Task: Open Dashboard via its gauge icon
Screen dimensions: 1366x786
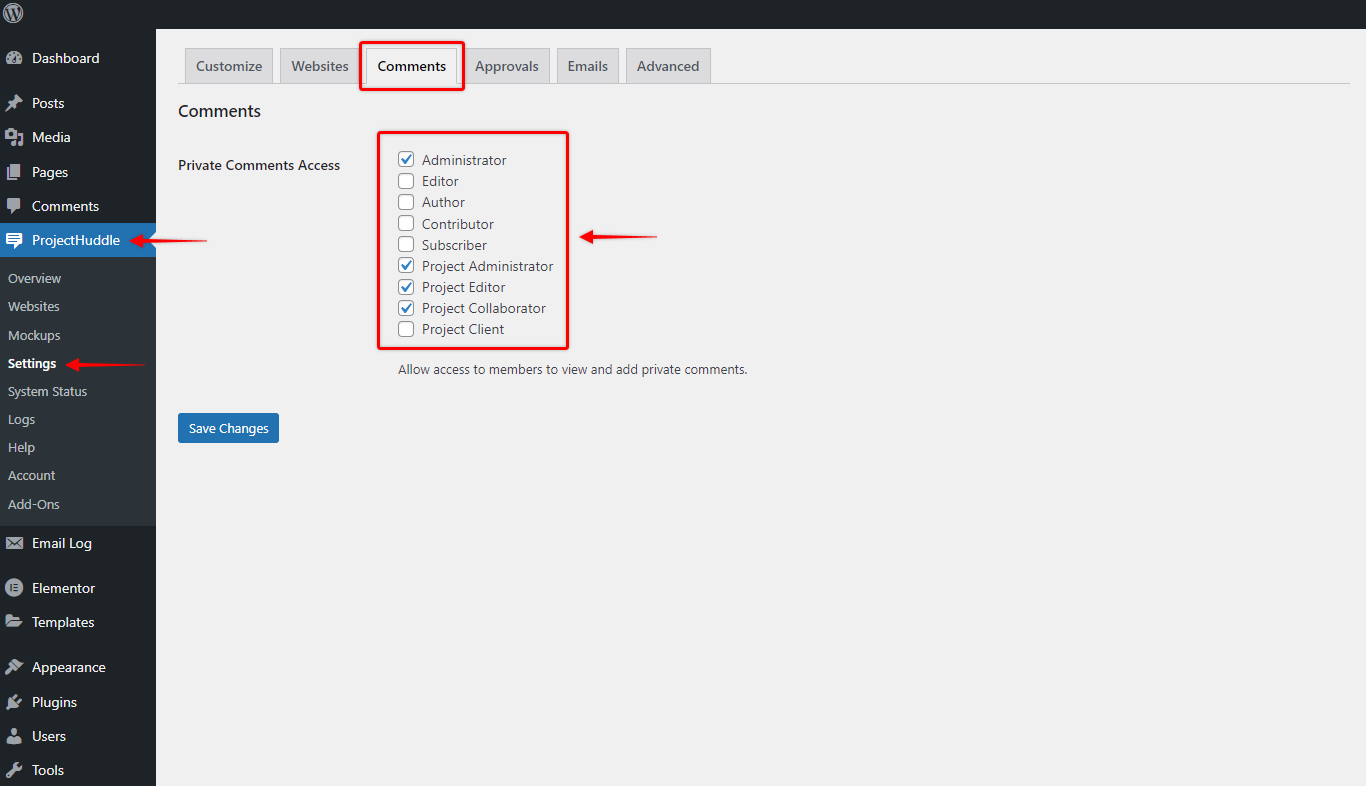Action: coord(14,58)
